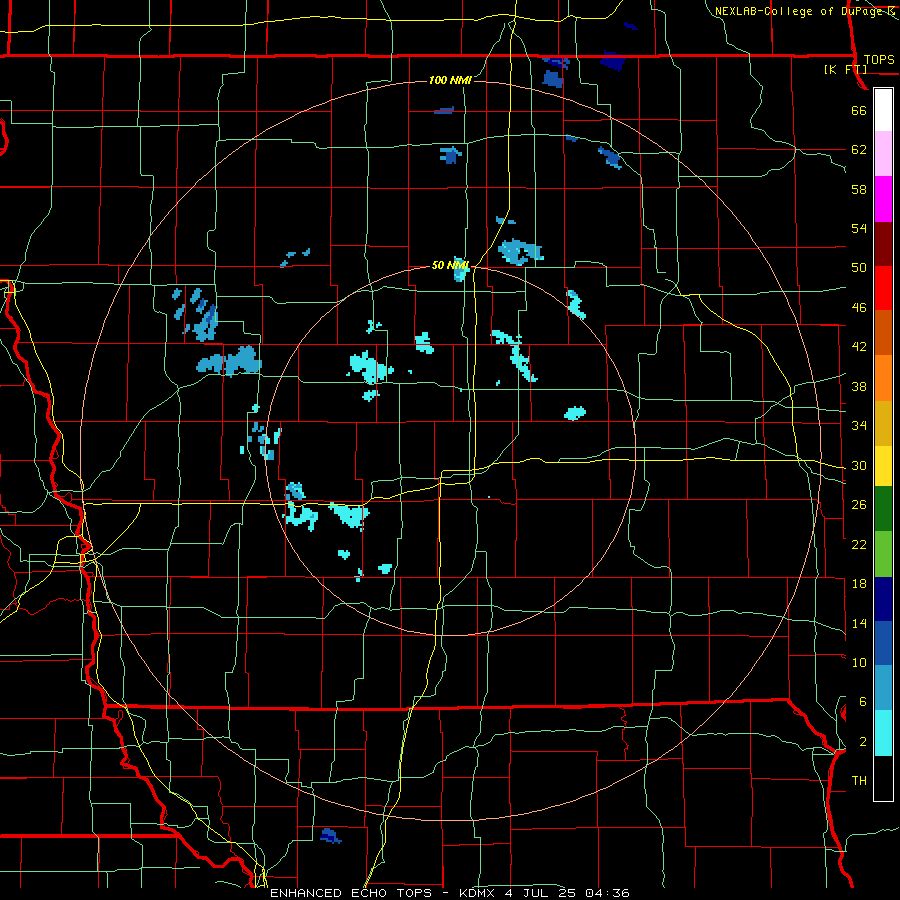Click the light green legend swatch

(883, 554)
